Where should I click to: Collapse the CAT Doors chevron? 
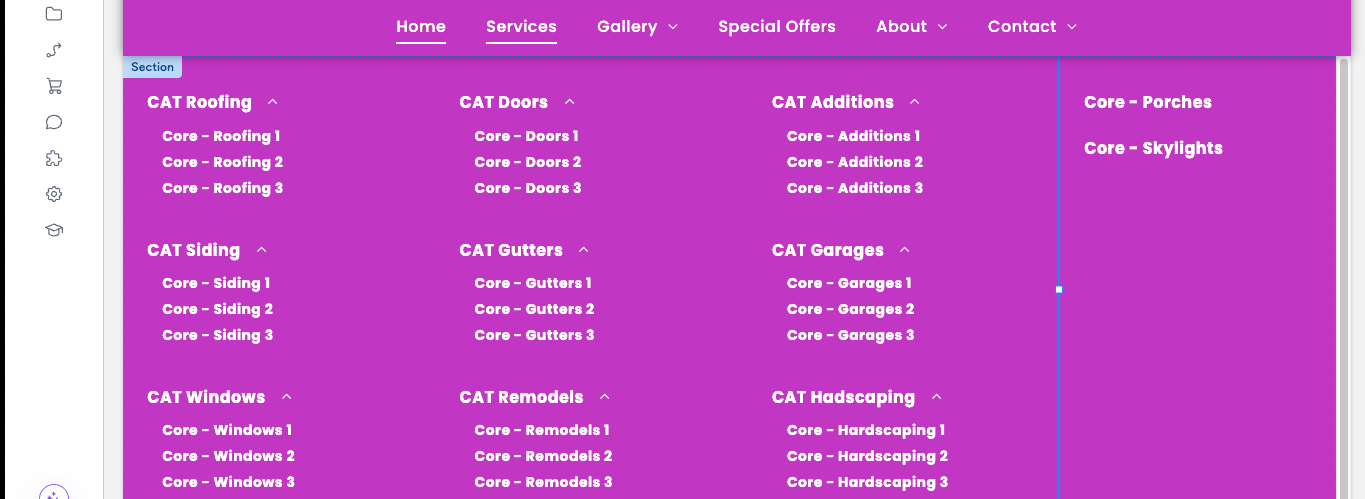pyautogui.click(x=569, y=102)
